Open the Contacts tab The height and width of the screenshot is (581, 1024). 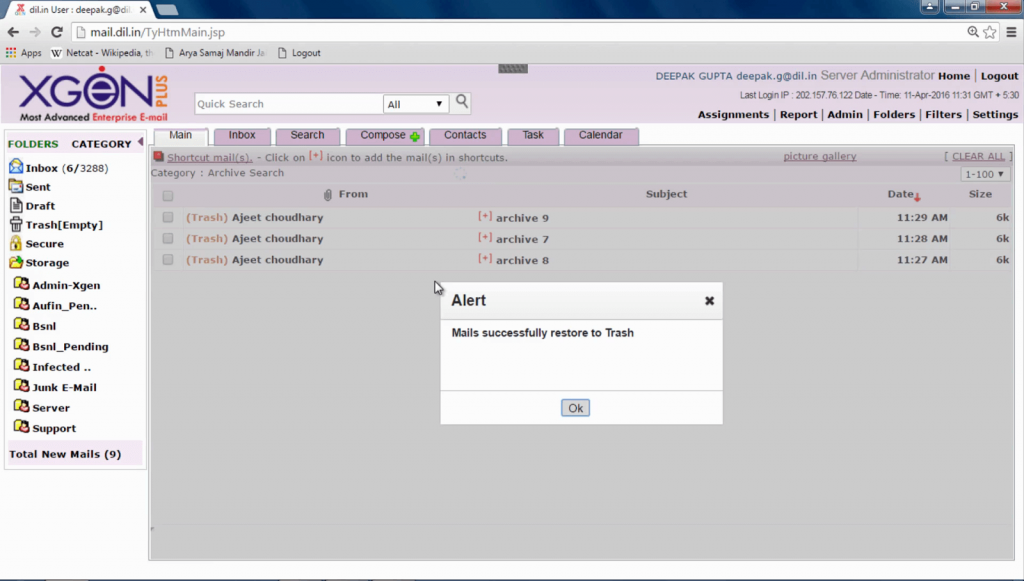click(466, 134)
